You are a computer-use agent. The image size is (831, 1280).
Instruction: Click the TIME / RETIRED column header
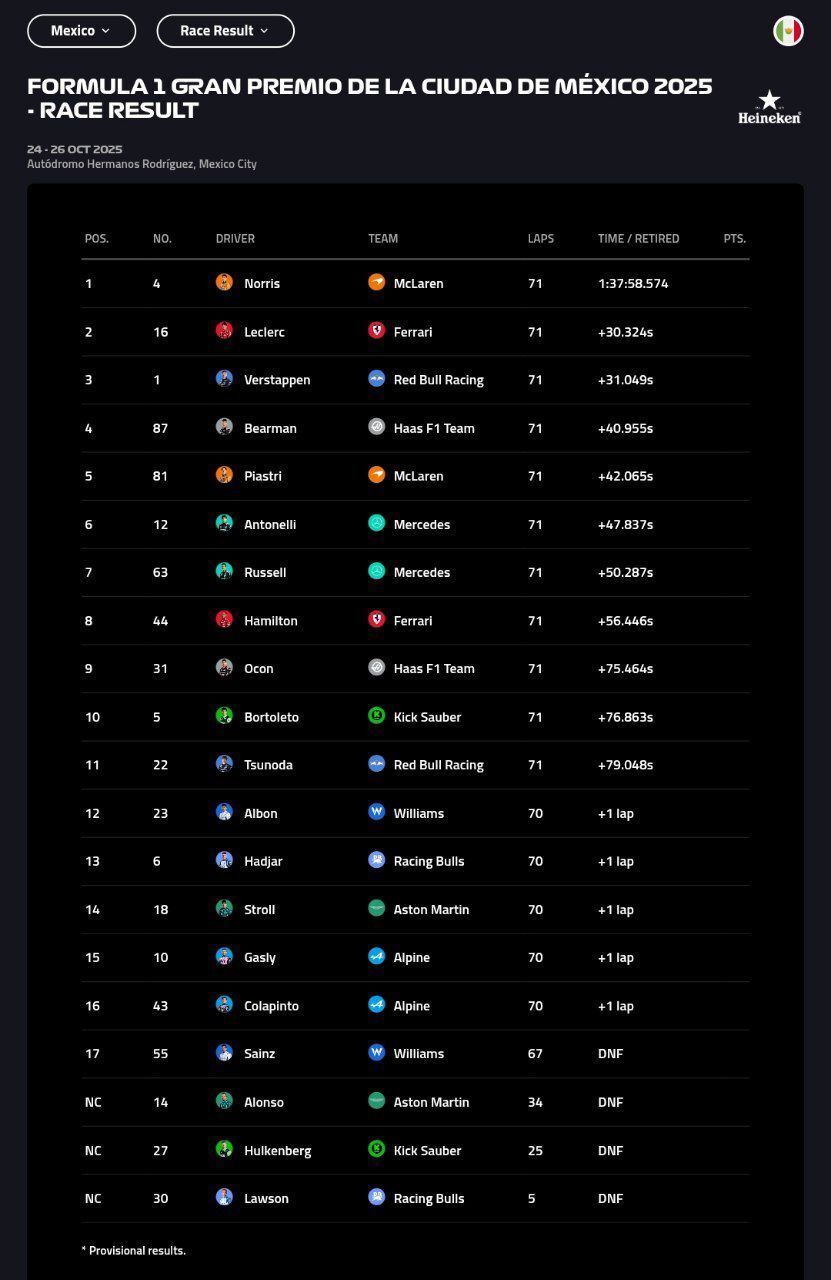[x=638, y=239]
